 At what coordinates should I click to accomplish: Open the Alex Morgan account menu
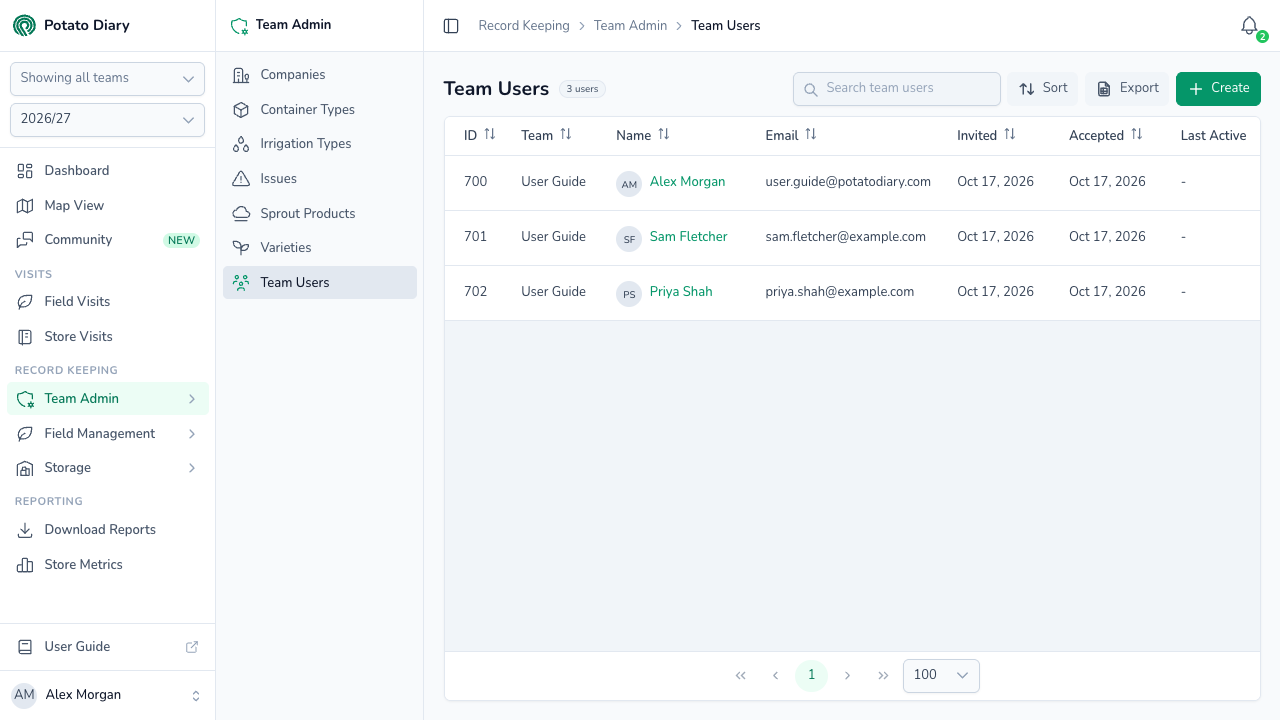coord(107,695)
